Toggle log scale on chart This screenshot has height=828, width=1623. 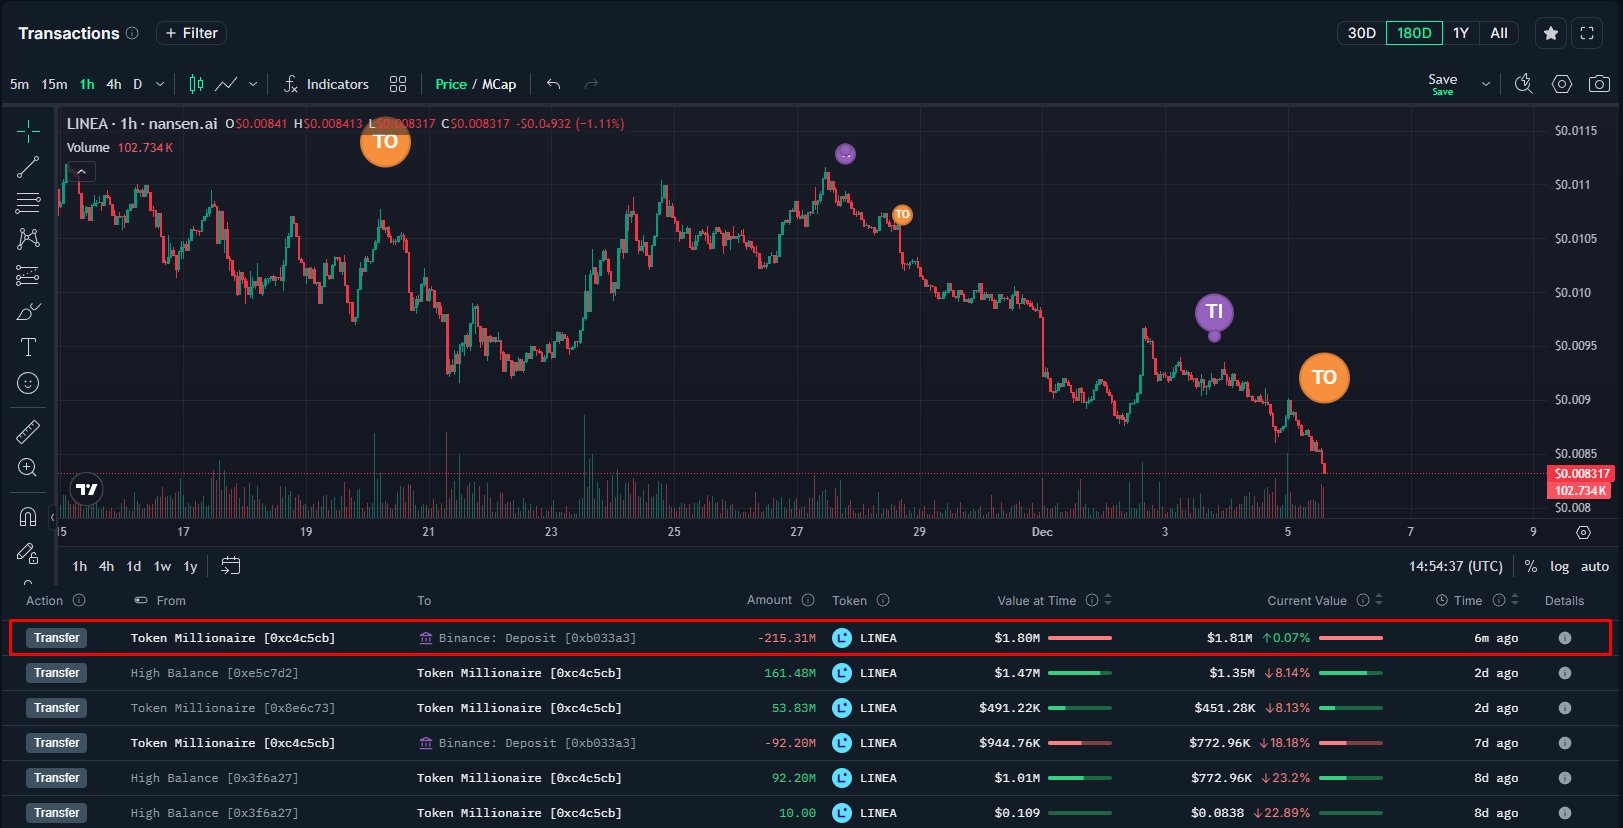tap(1559, 566)
